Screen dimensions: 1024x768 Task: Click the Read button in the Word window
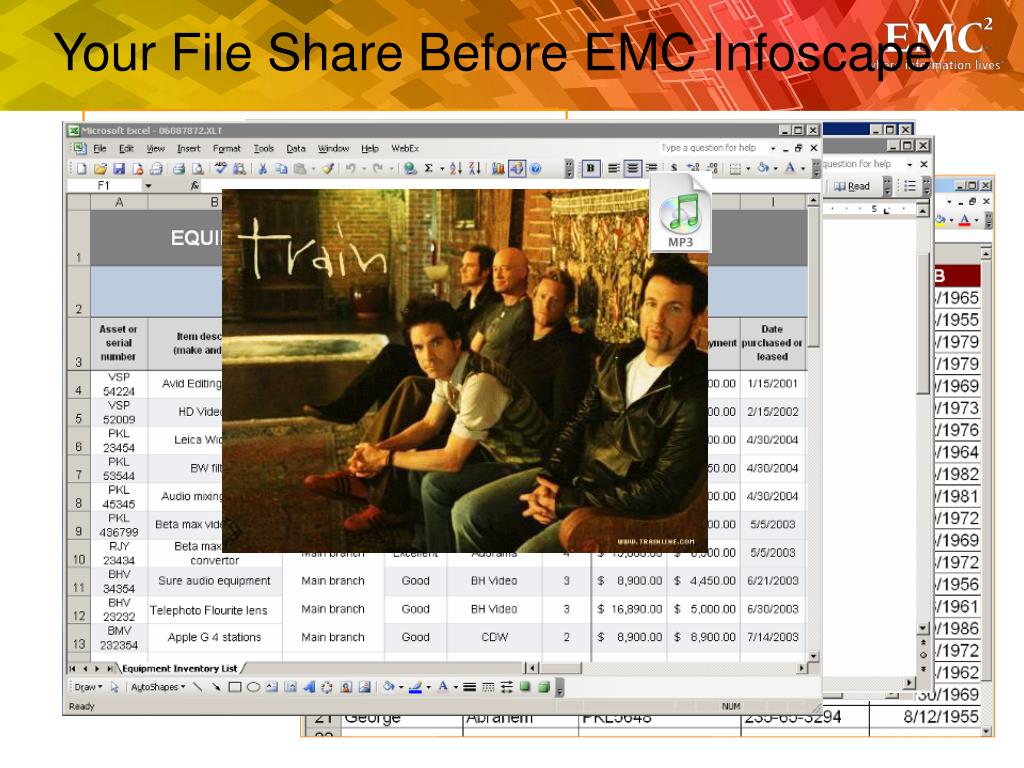pos(852,186)
